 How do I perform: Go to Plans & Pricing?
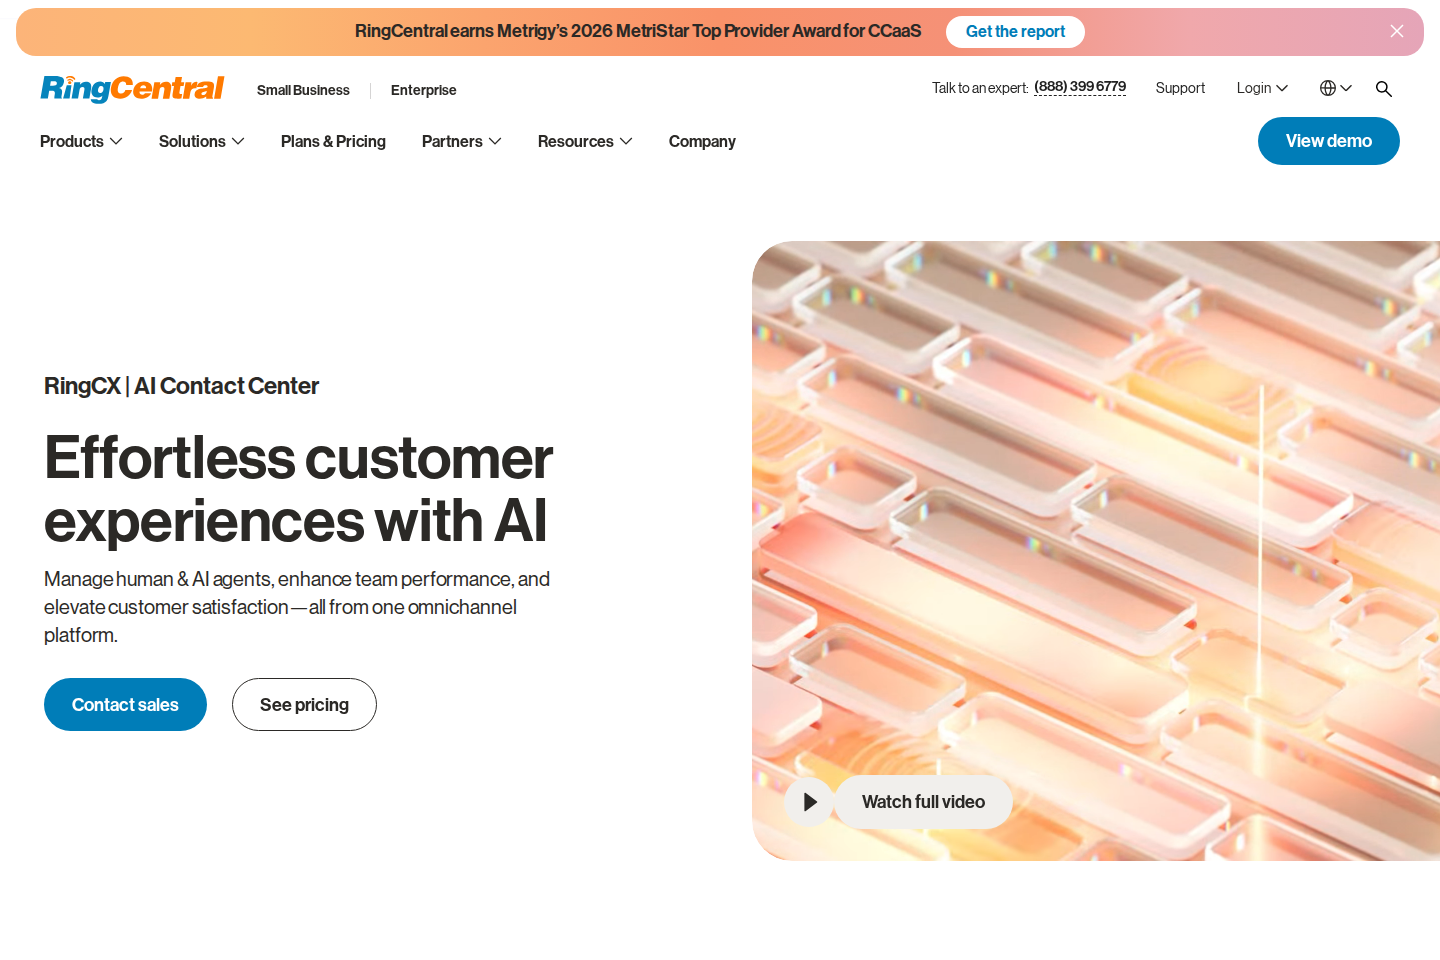pyautogui.click(x=333, y=141)
